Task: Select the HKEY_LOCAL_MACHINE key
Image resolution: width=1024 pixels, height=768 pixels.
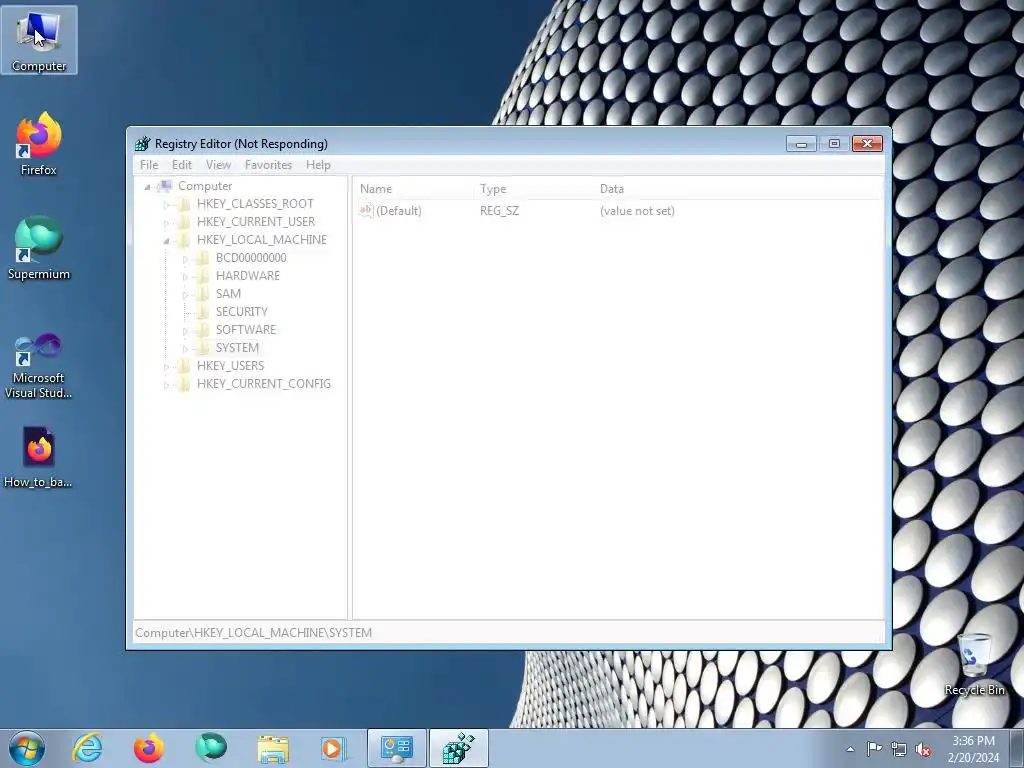Action: 261,240
